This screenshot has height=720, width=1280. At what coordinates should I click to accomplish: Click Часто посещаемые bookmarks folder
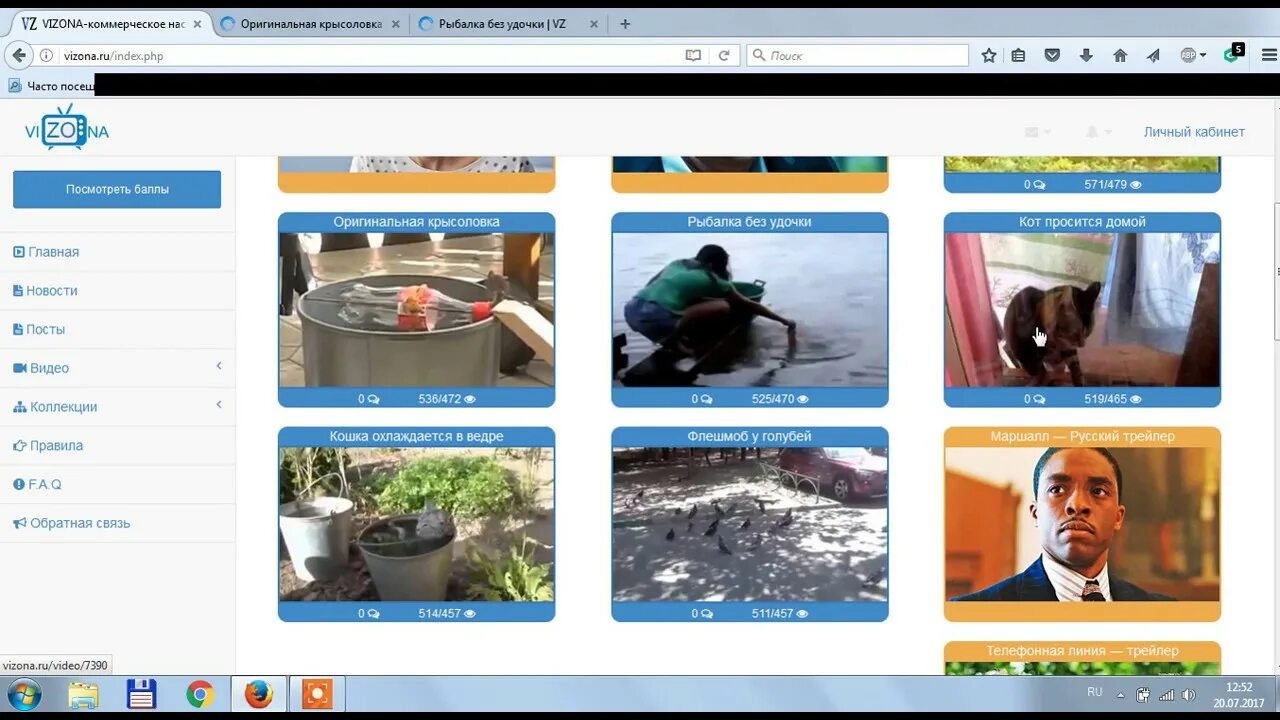coord(52,86)
